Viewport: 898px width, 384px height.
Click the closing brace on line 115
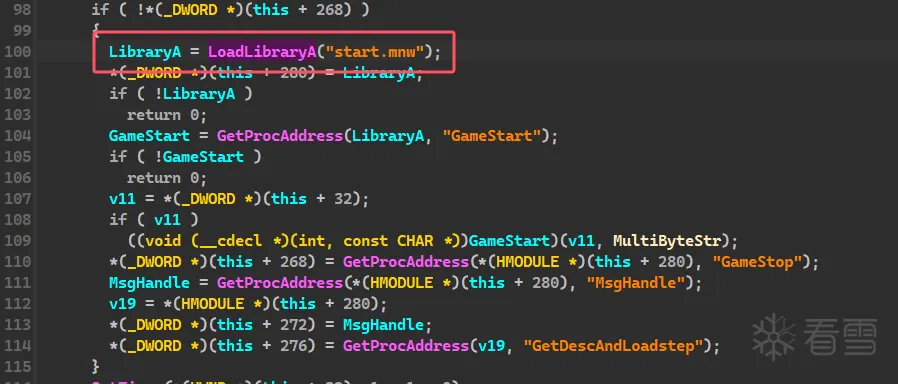tap(96, 366)
